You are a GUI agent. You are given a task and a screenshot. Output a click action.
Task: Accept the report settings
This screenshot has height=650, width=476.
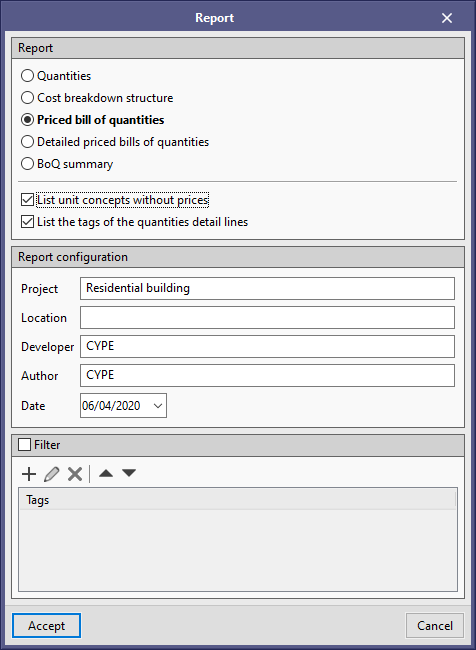[46, 626]
